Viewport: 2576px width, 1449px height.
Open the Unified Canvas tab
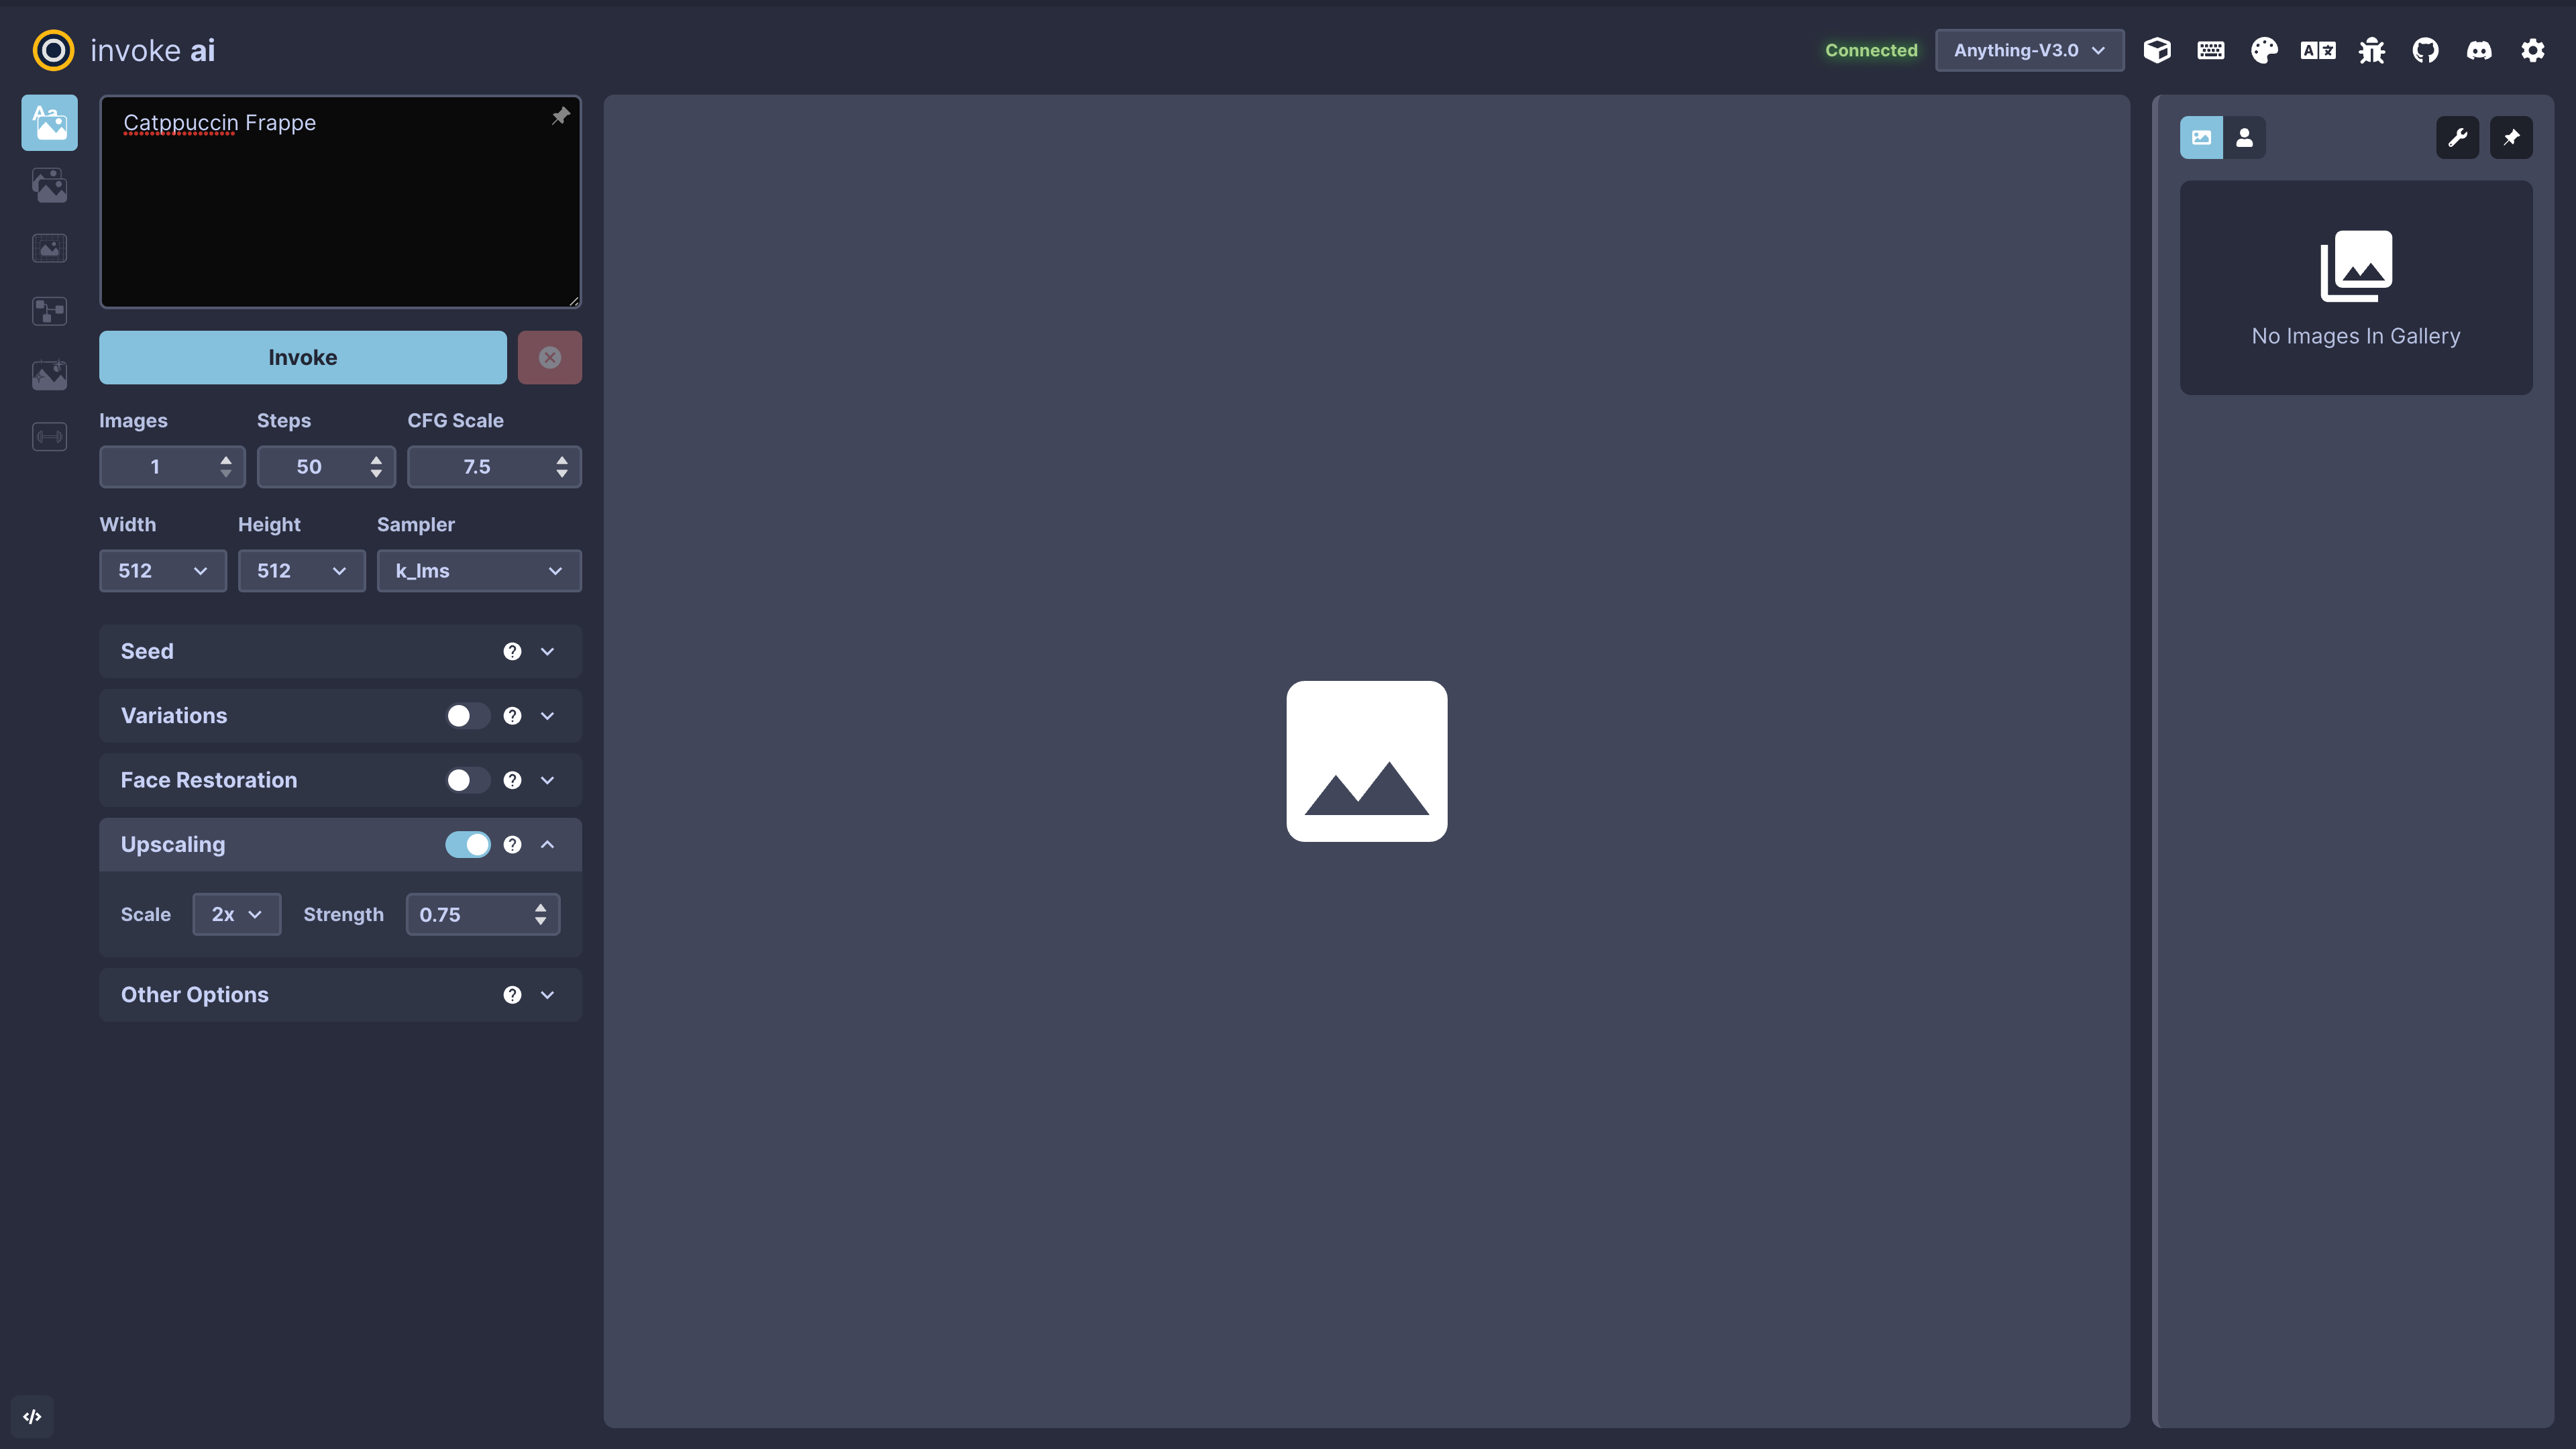coord(49,248)
